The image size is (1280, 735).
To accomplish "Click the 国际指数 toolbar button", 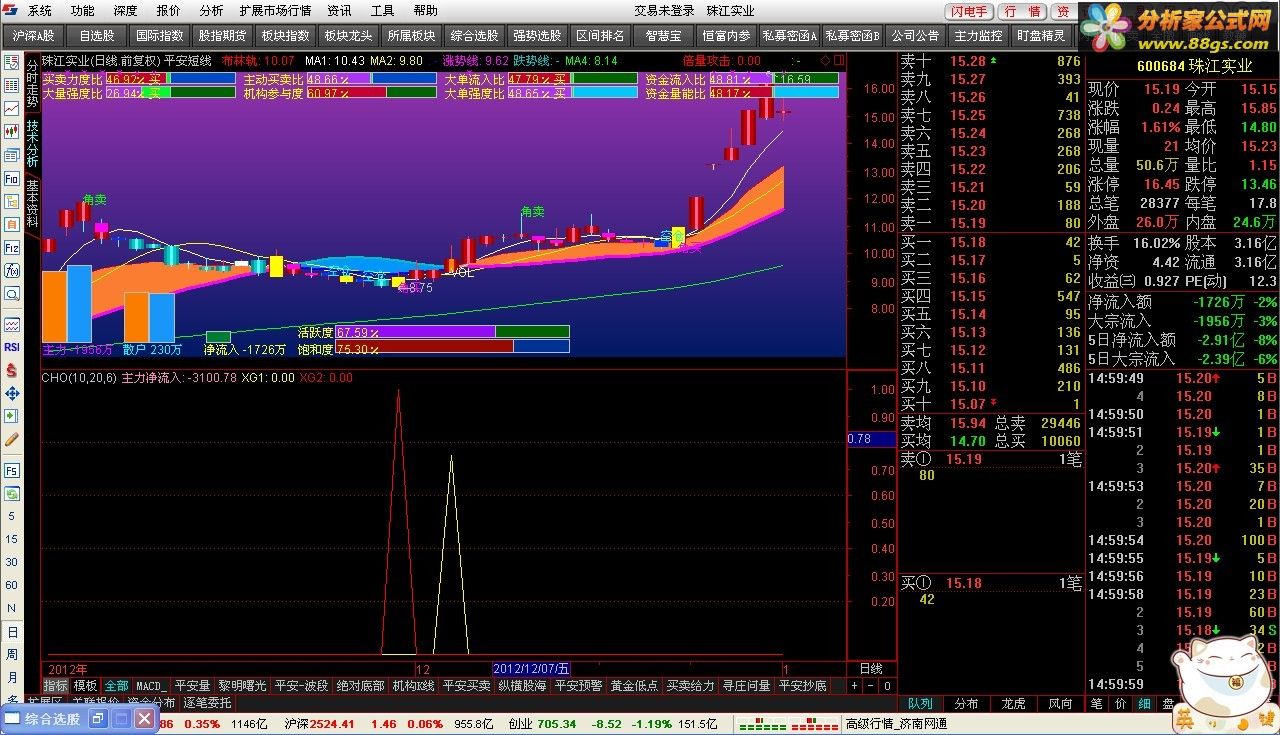I will click(159, 36).
